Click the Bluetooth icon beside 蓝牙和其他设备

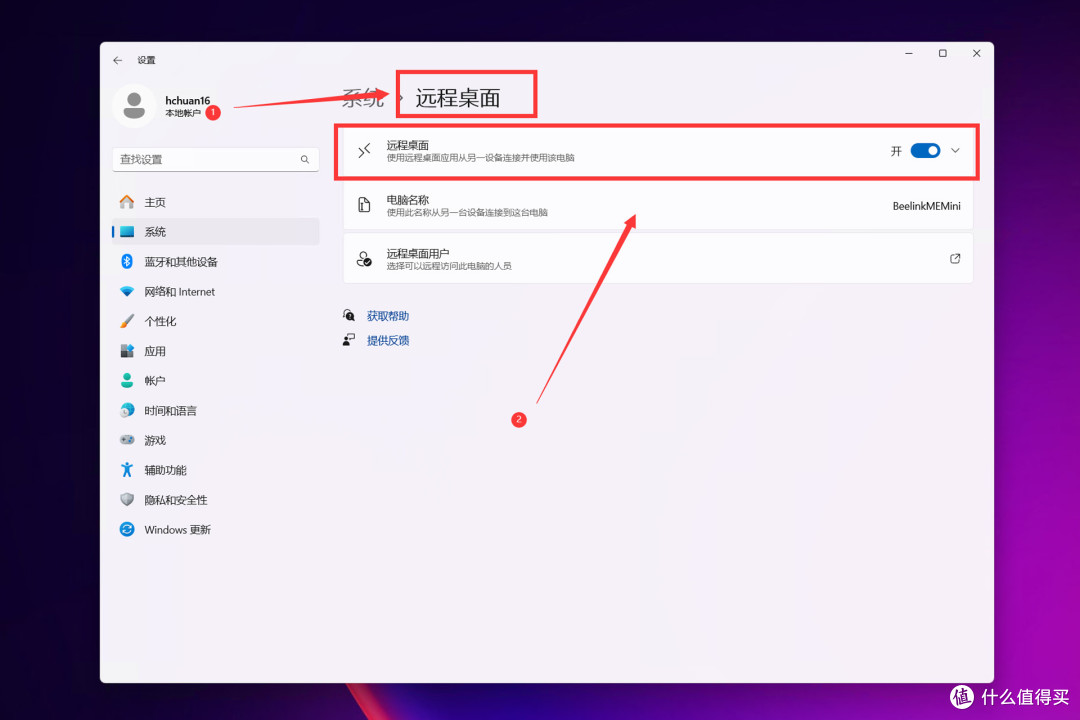127,261
